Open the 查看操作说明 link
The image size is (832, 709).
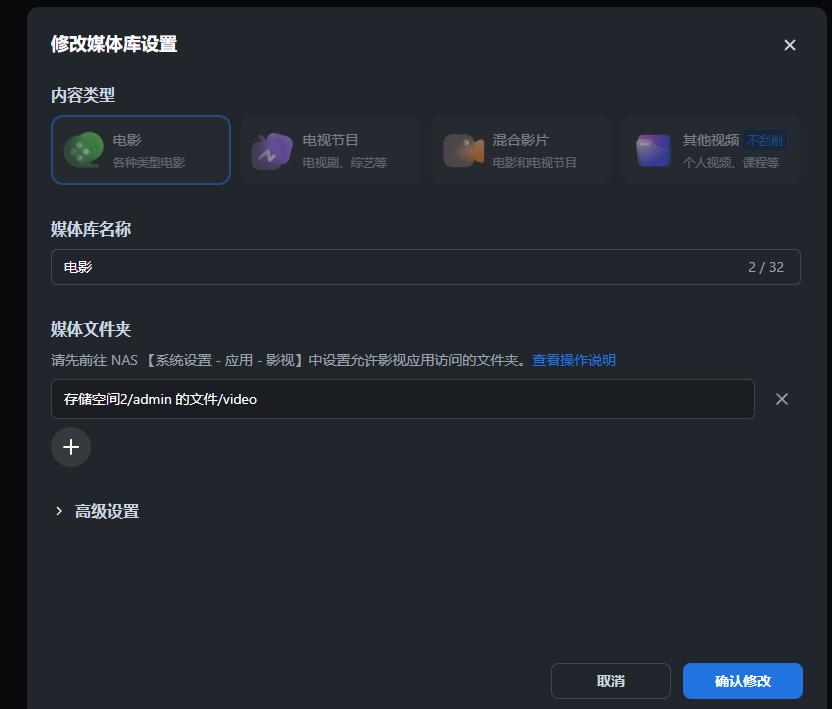574,360
